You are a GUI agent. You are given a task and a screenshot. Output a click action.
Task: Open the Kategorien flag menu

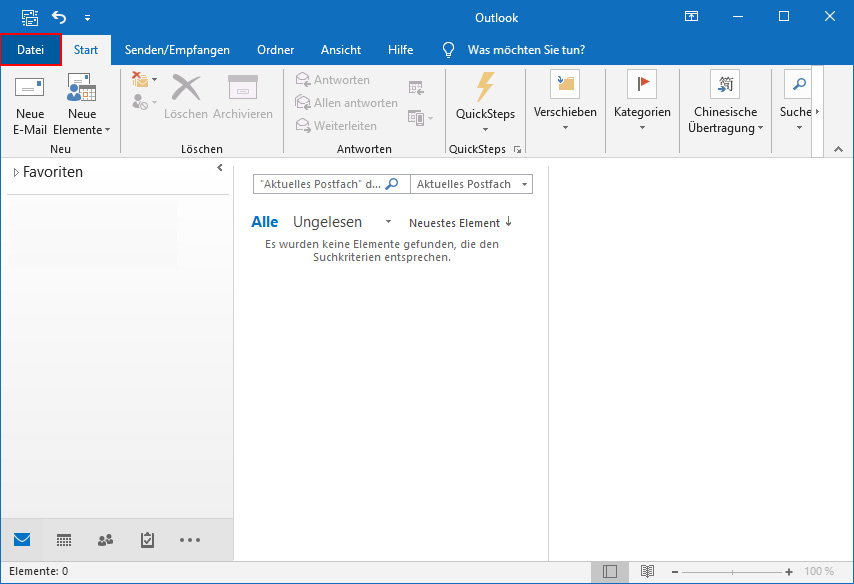pyautogui.click(x=642, y=102)
